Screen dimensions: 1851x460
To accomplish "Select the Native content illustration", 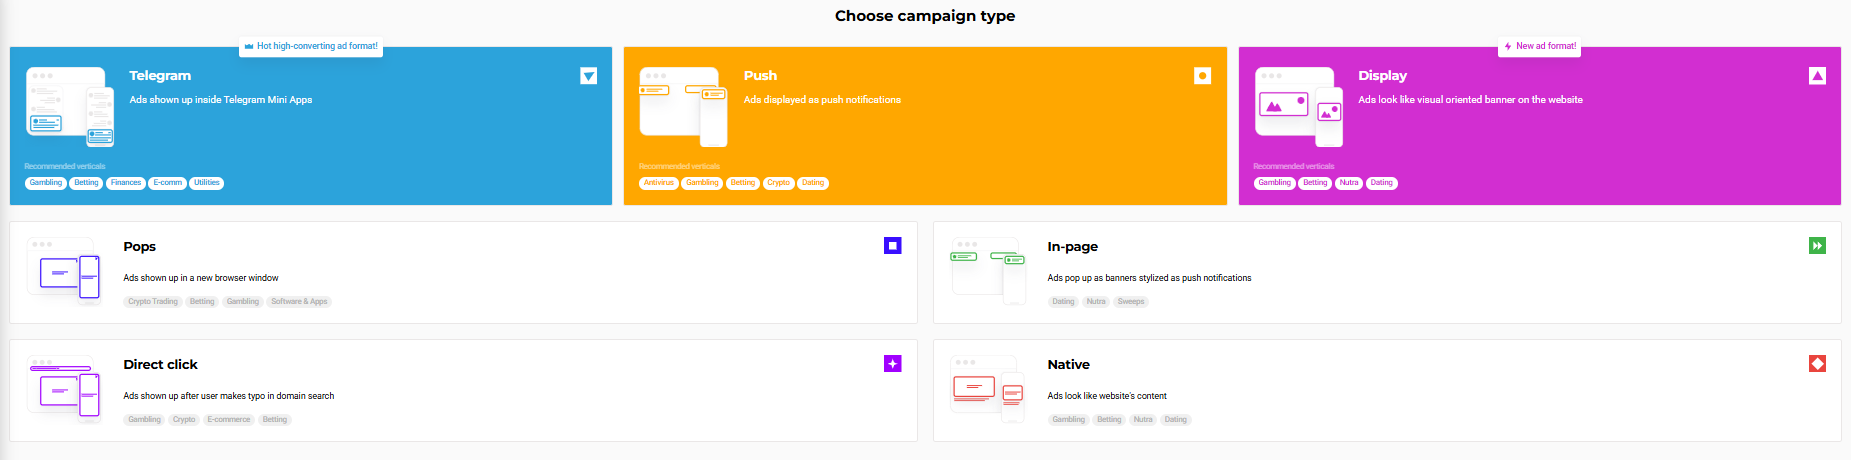I will [989, 390].
